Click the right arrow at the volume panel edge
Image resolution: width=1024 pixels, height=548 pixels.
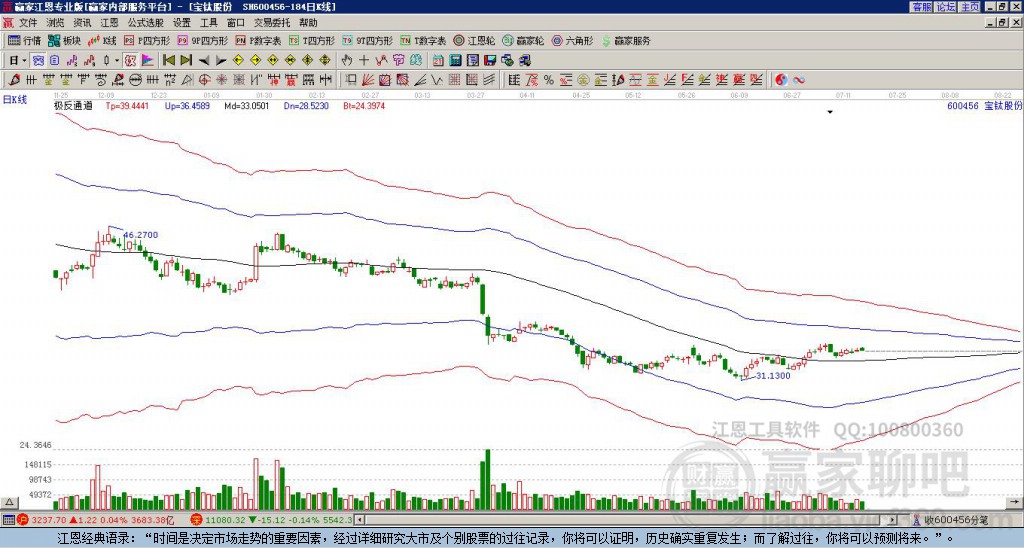point(1015,502)
